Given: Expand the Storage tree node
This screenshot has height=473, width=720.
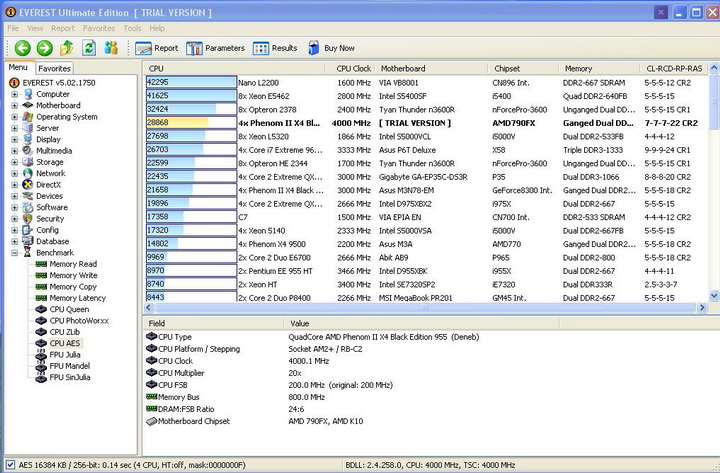Looking at the screenshot, I should click(15, 162).
